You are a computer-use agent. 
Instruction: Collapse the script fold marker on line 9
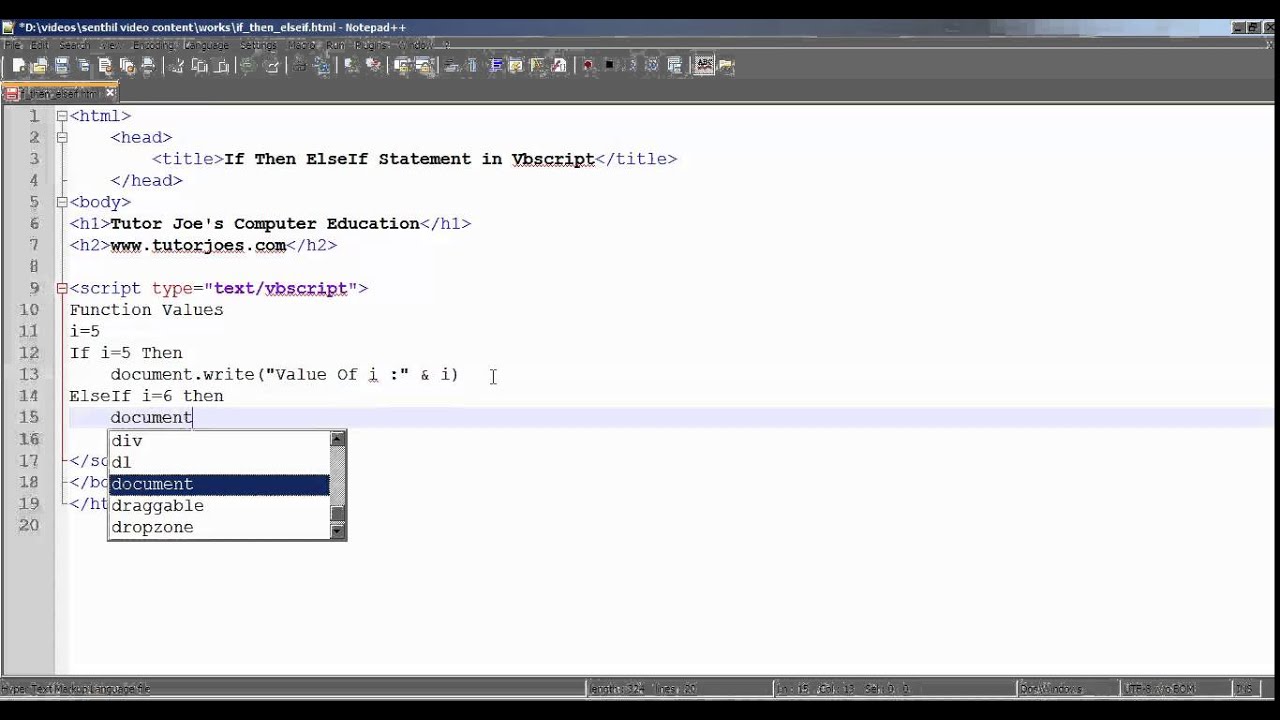[62, 288]
